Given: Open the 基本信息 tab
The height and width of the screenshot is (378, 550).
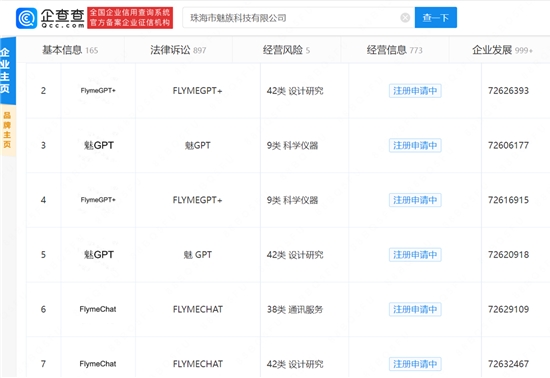Looking at the screenshot, I should pos(70,50).
